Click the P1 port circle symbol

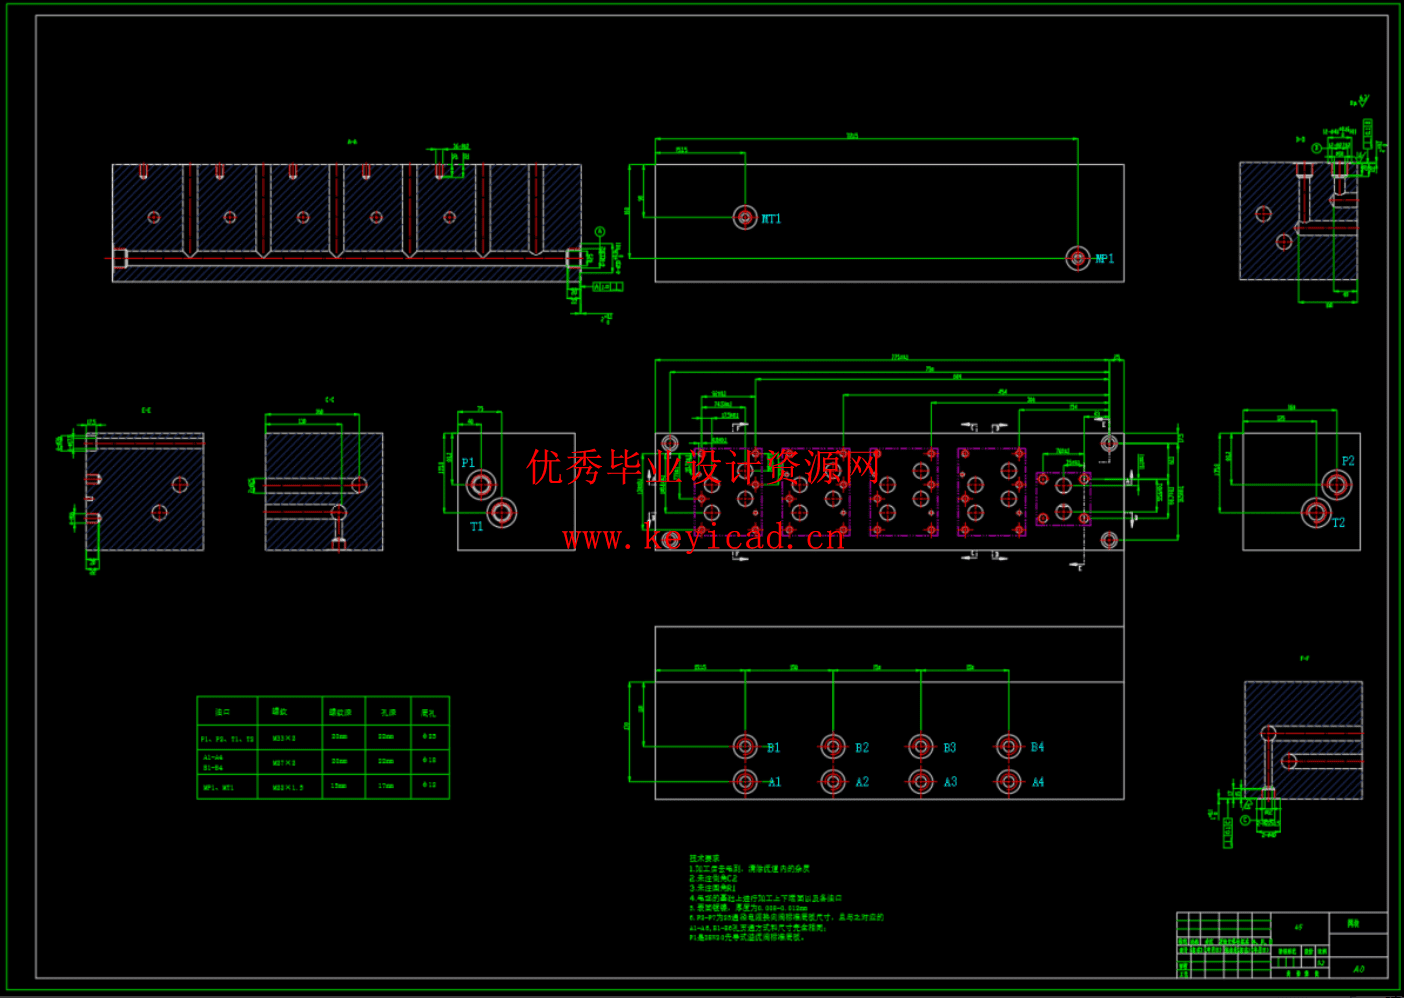pyautogui.click(x=481, y=485)
